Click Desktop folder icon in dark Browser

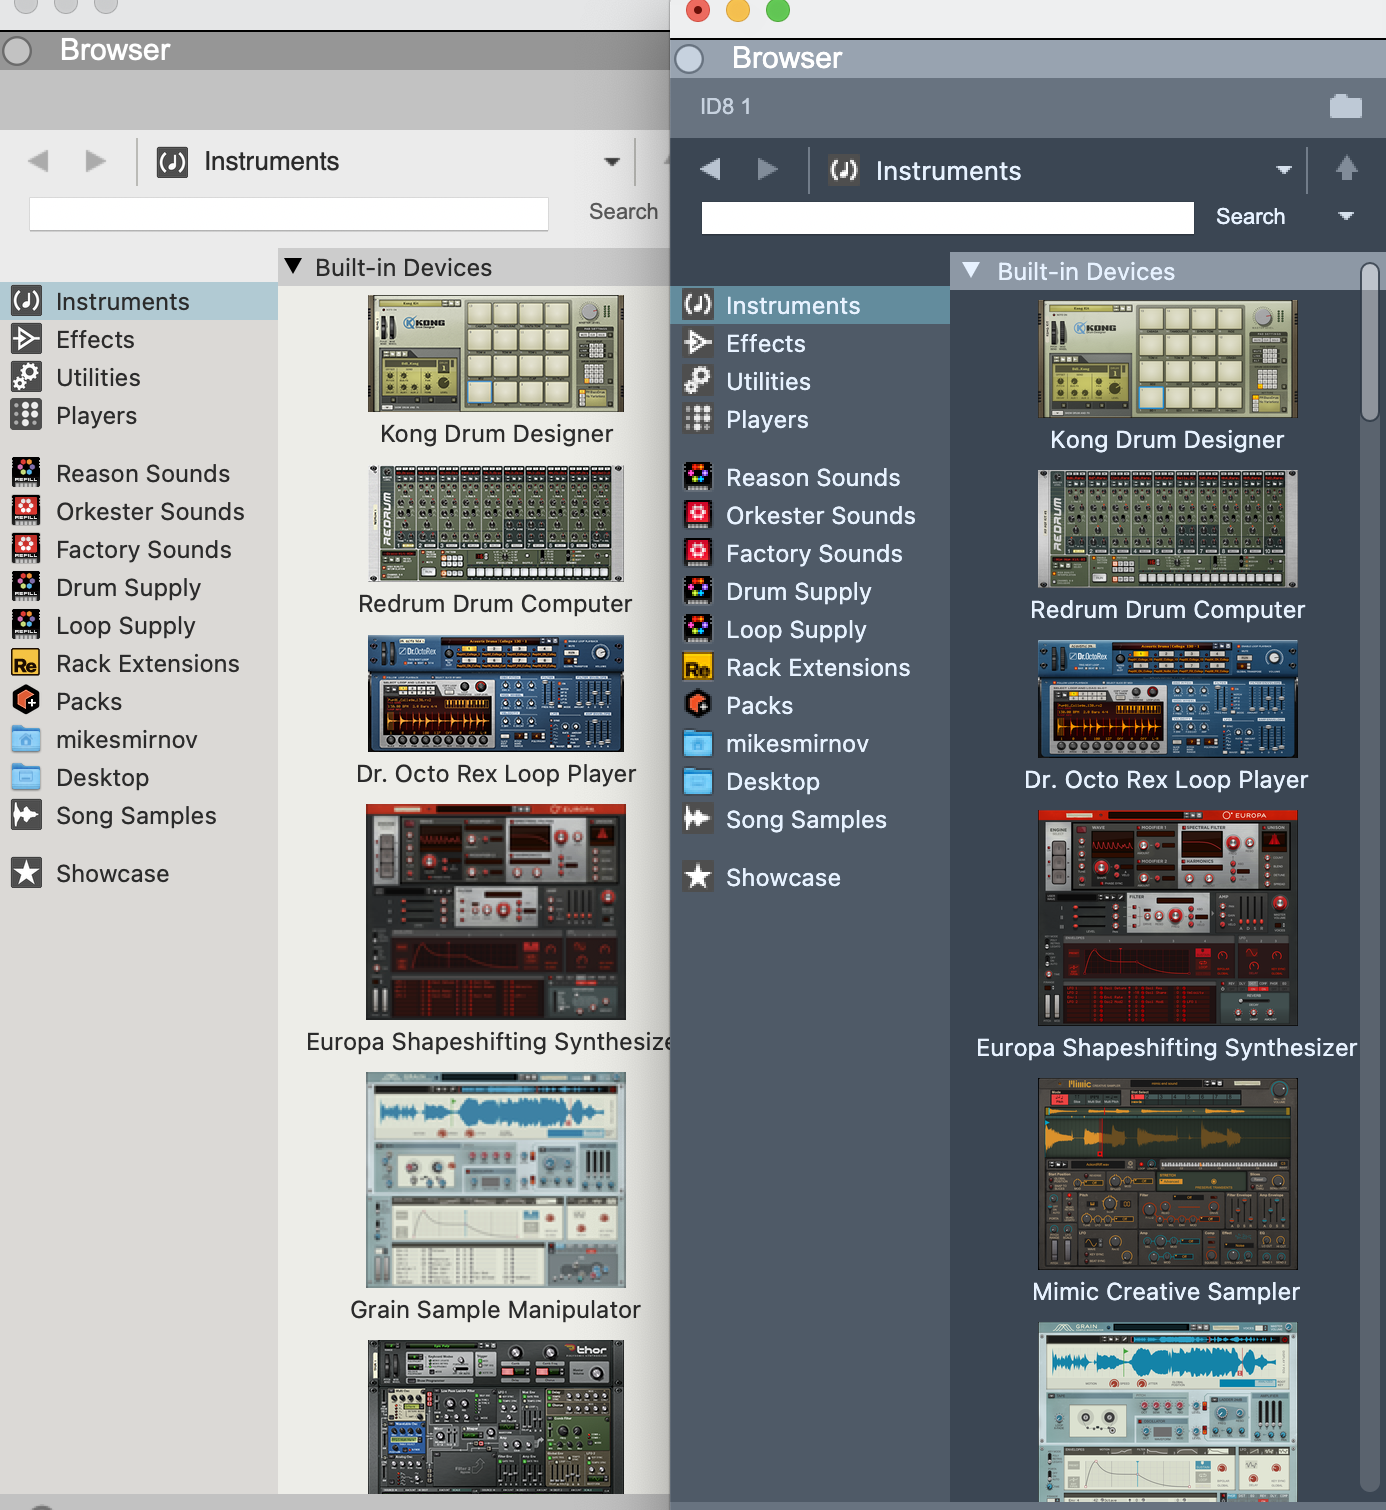pos(697,781)
